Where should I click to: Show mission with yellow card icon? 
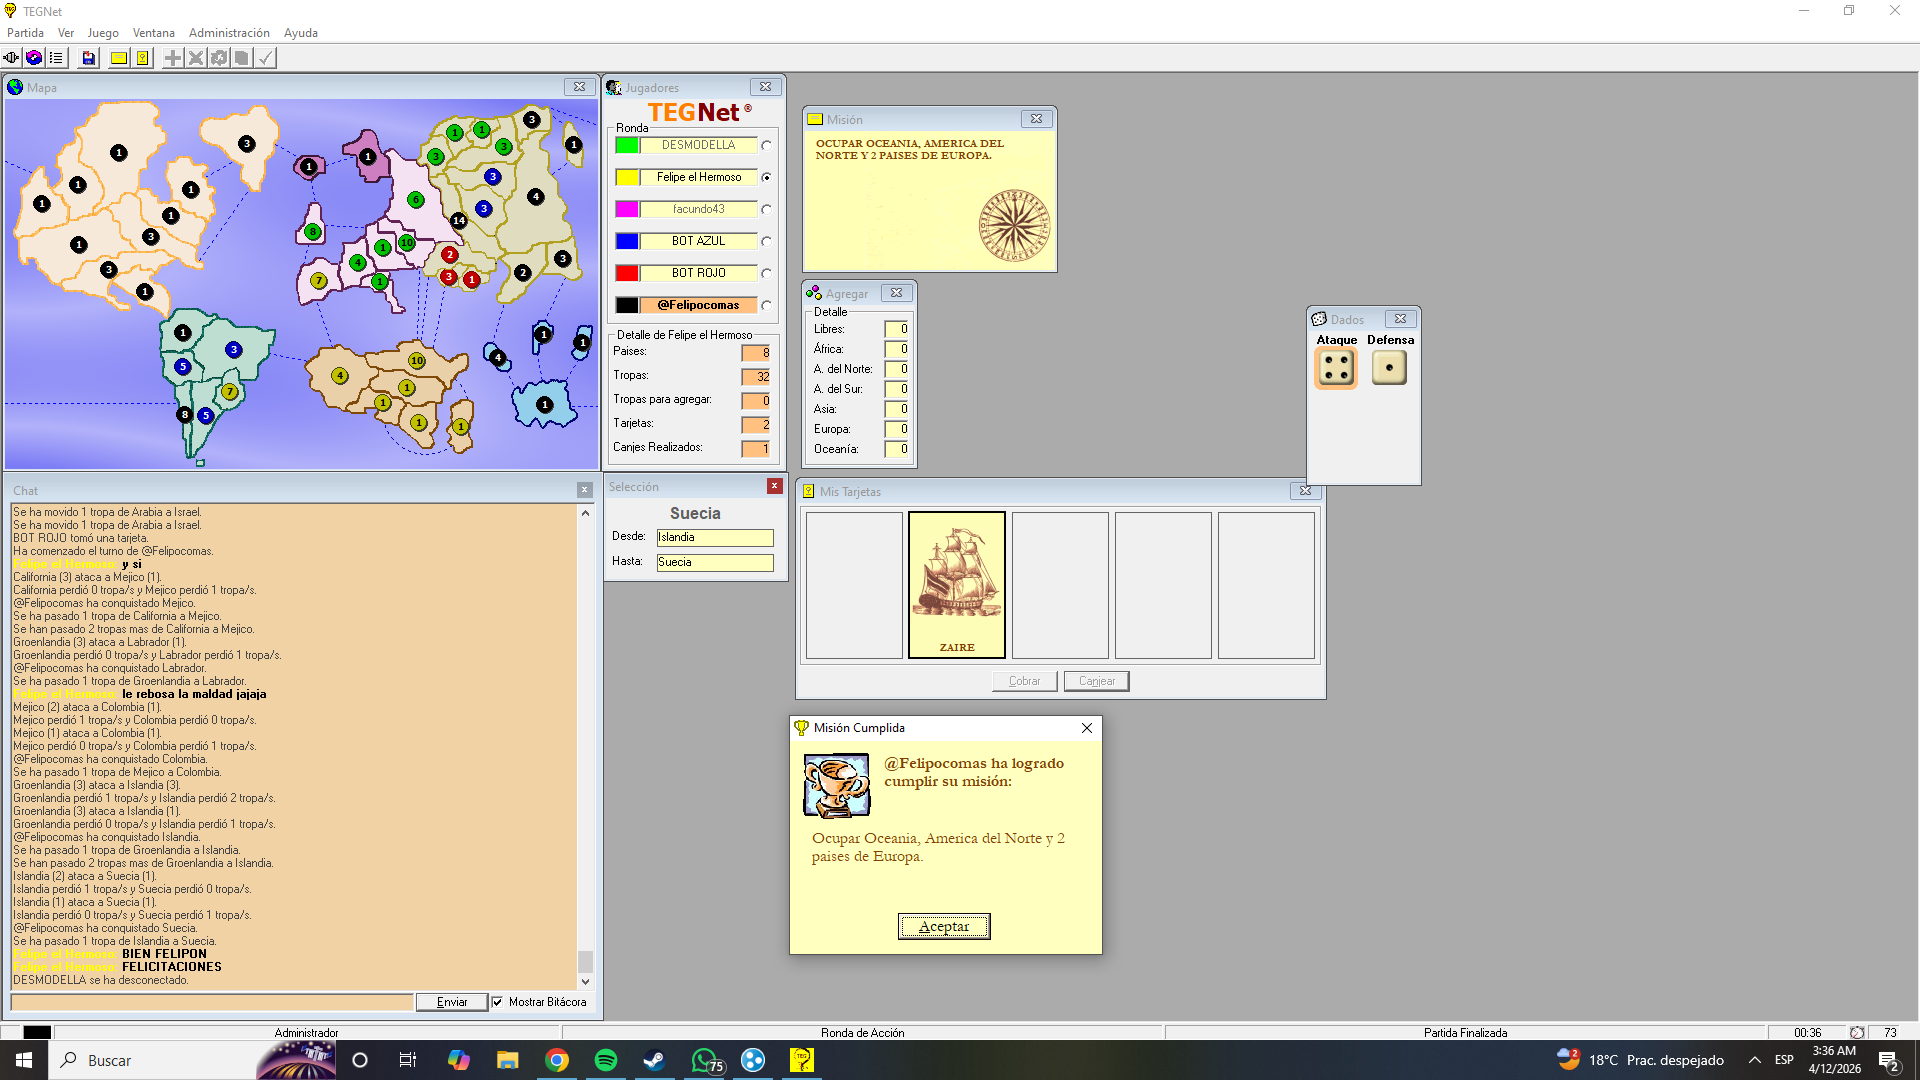(119, 58)
